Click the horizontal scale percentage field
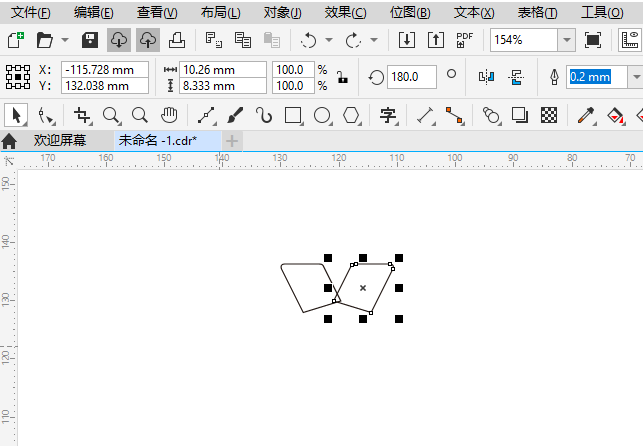Image resolution: width=643 pixels, height=446 pixels. click(293, 70)
